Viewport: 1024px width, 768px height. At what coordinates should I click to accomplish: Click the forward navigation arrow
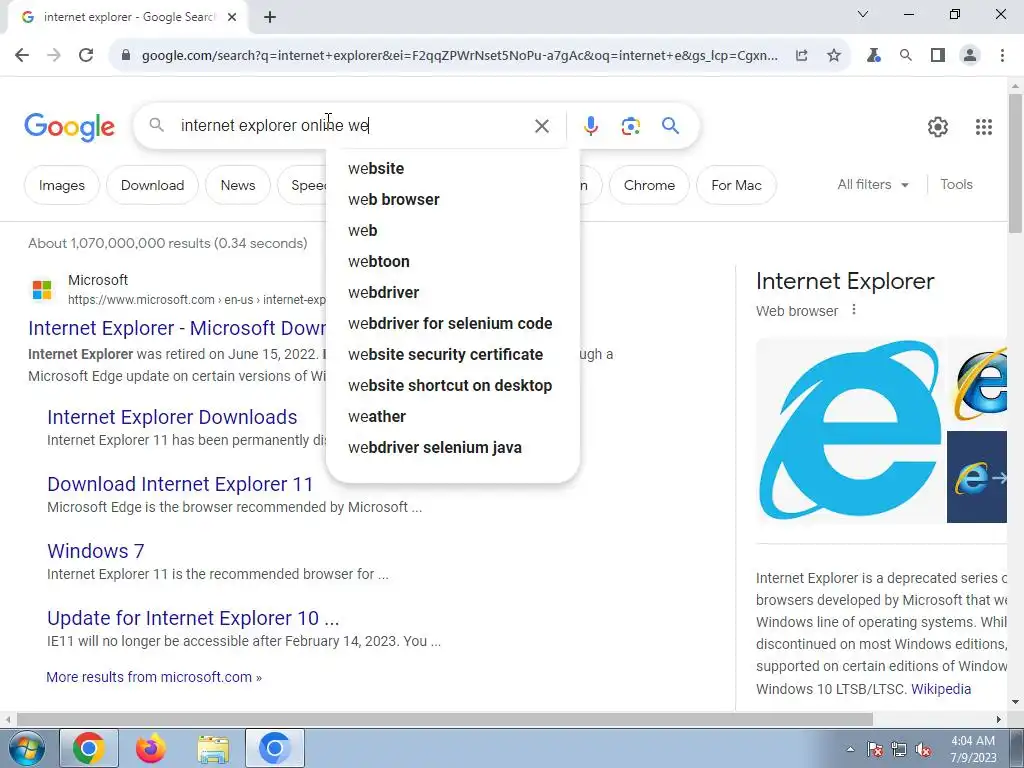[54, 55]
